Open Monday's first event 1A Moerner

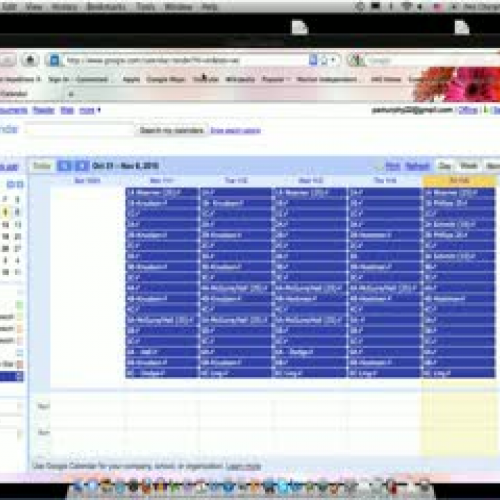(162, 193)
